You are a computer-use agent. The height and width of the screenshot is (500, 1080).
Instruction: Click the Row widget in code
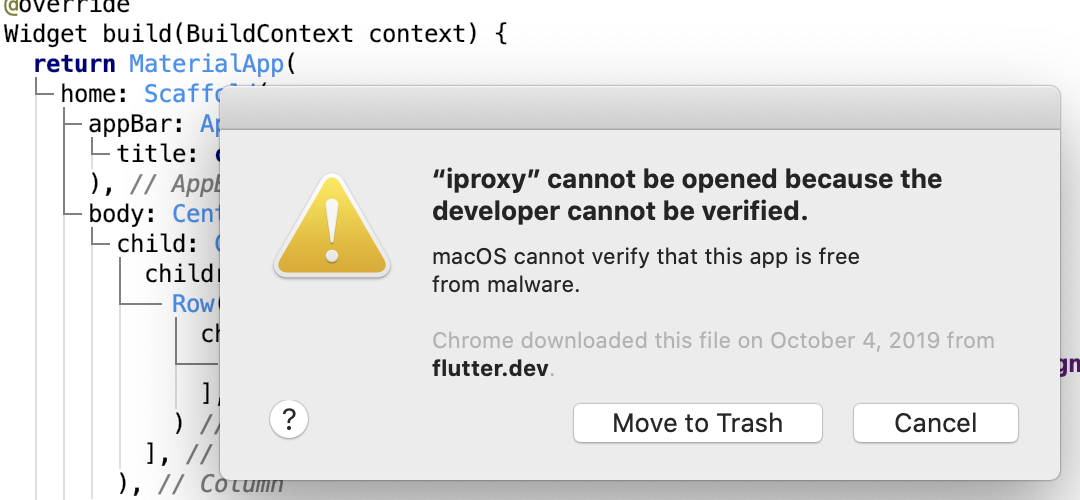(193, 304)
